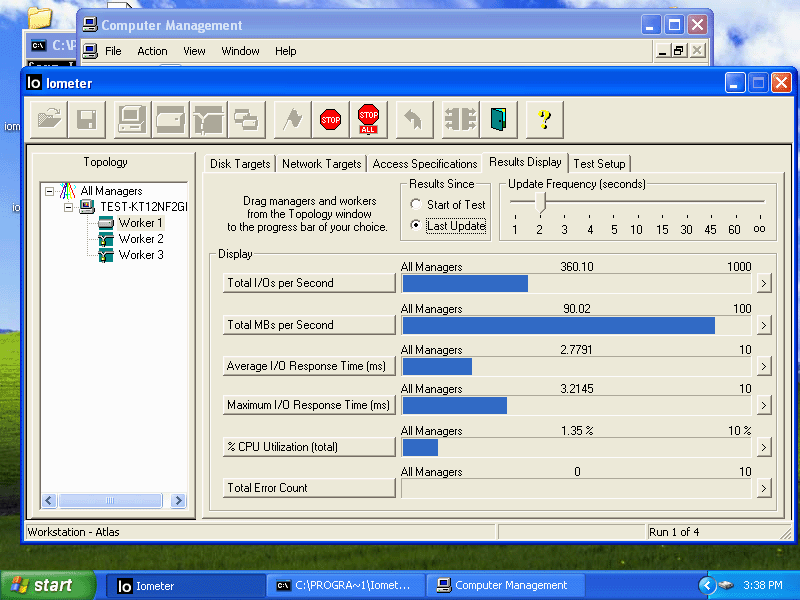The height and width of the screenshot is (600, 800).
Task: Exit Iometer with the green door icon
Action: (498, 120)
